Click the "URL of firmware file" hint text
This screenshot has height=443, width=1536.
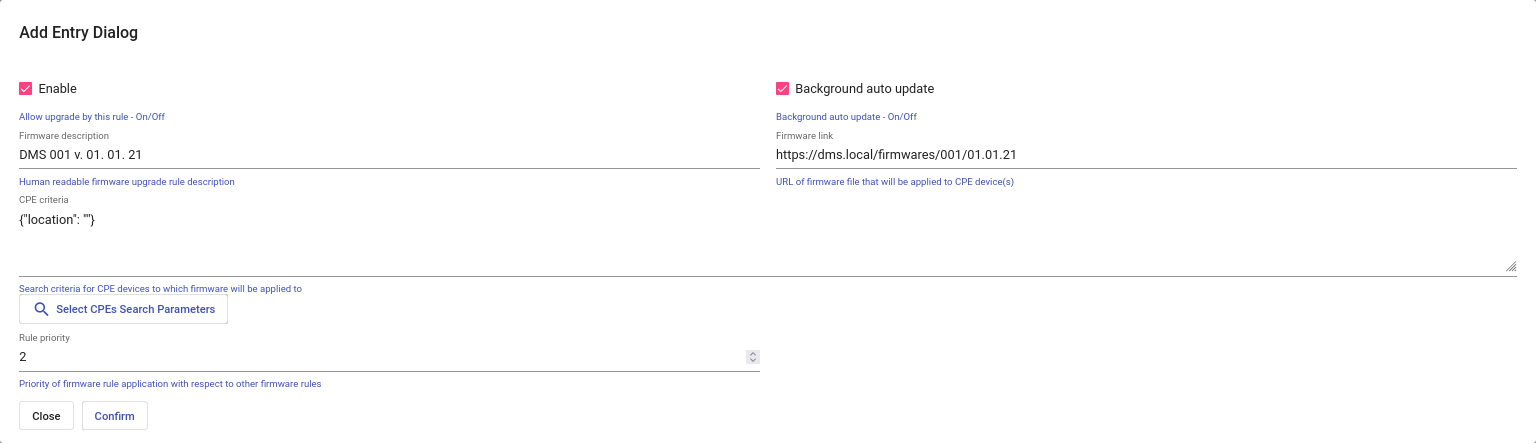(895, 182)
